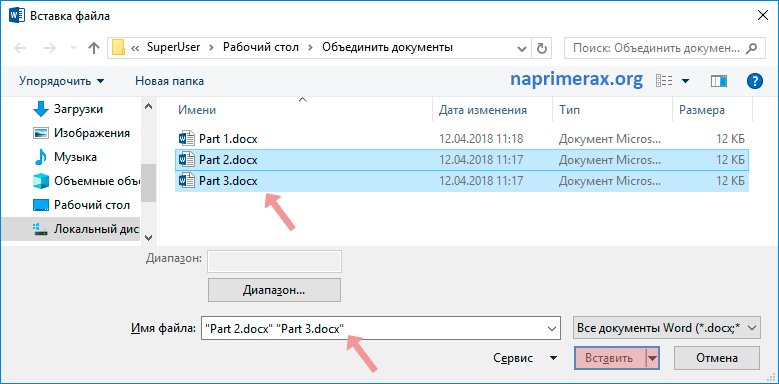Screen dimensions: 779x384
Task: Click the Диапазон... button
Action: 274,290
